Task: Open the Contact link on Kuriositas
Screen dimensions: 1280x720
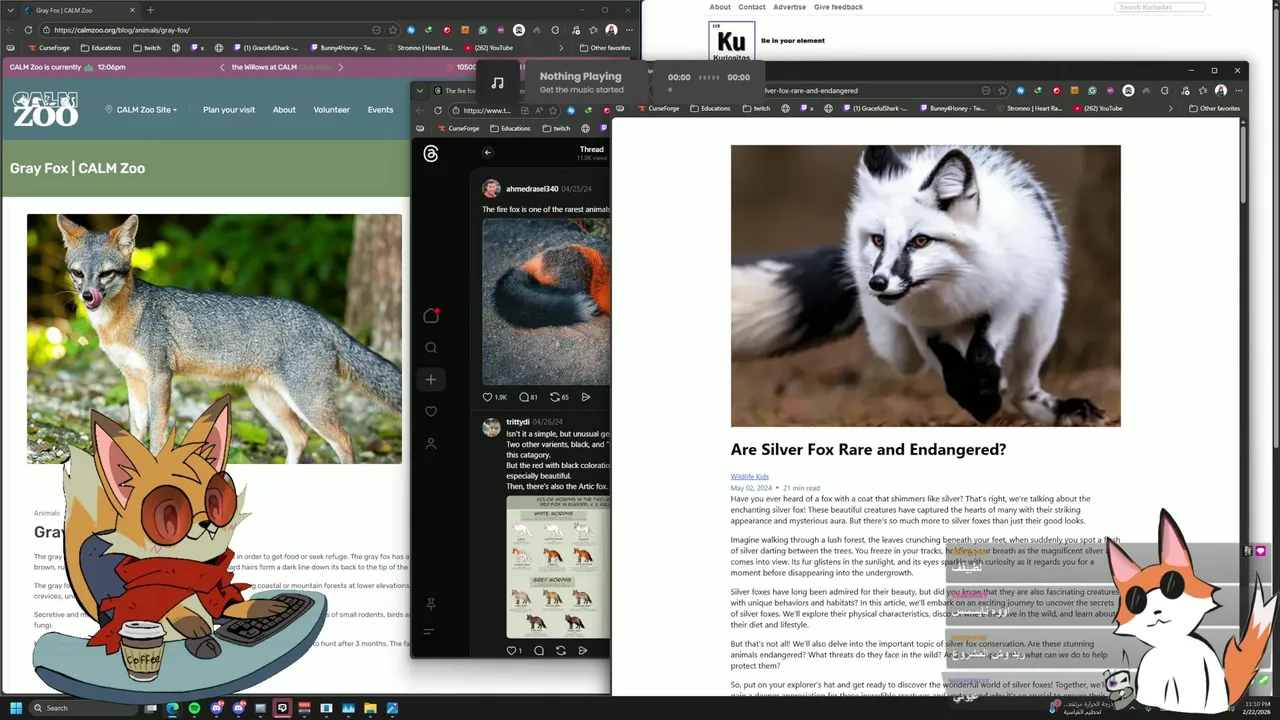Action: [x=752, y=7]
